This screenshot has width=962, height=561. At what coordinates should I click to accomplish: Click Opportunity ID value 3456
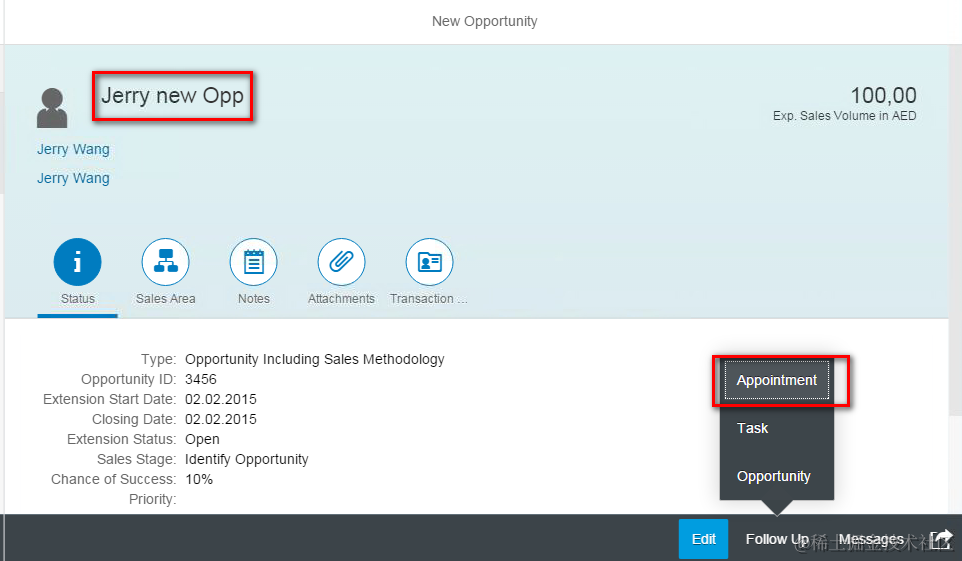(201, 379)
